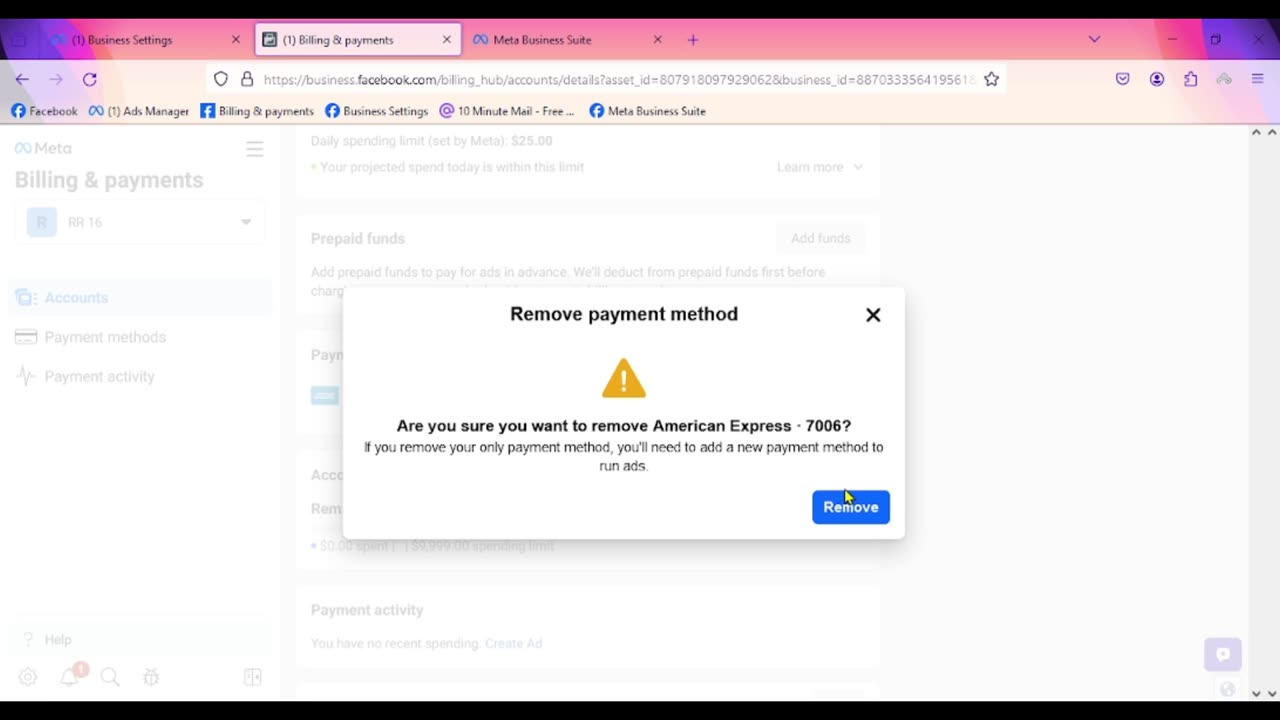
Task: Go back with browser back arrow
Action: pos(22,79)
